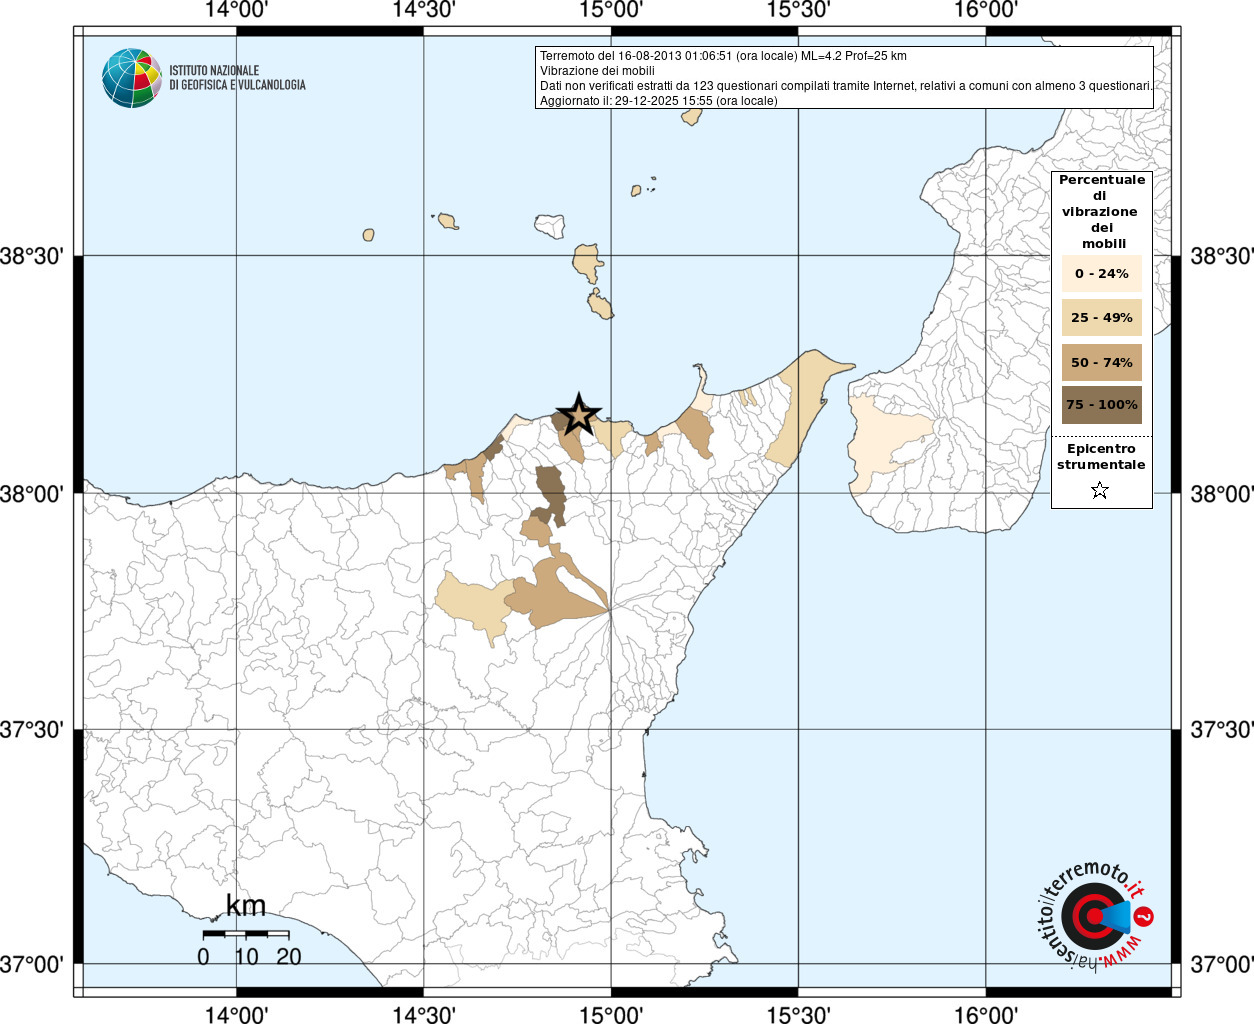
Task: Click the bottom 14°00' longitude label
Action: click(x=236, y=1014)
